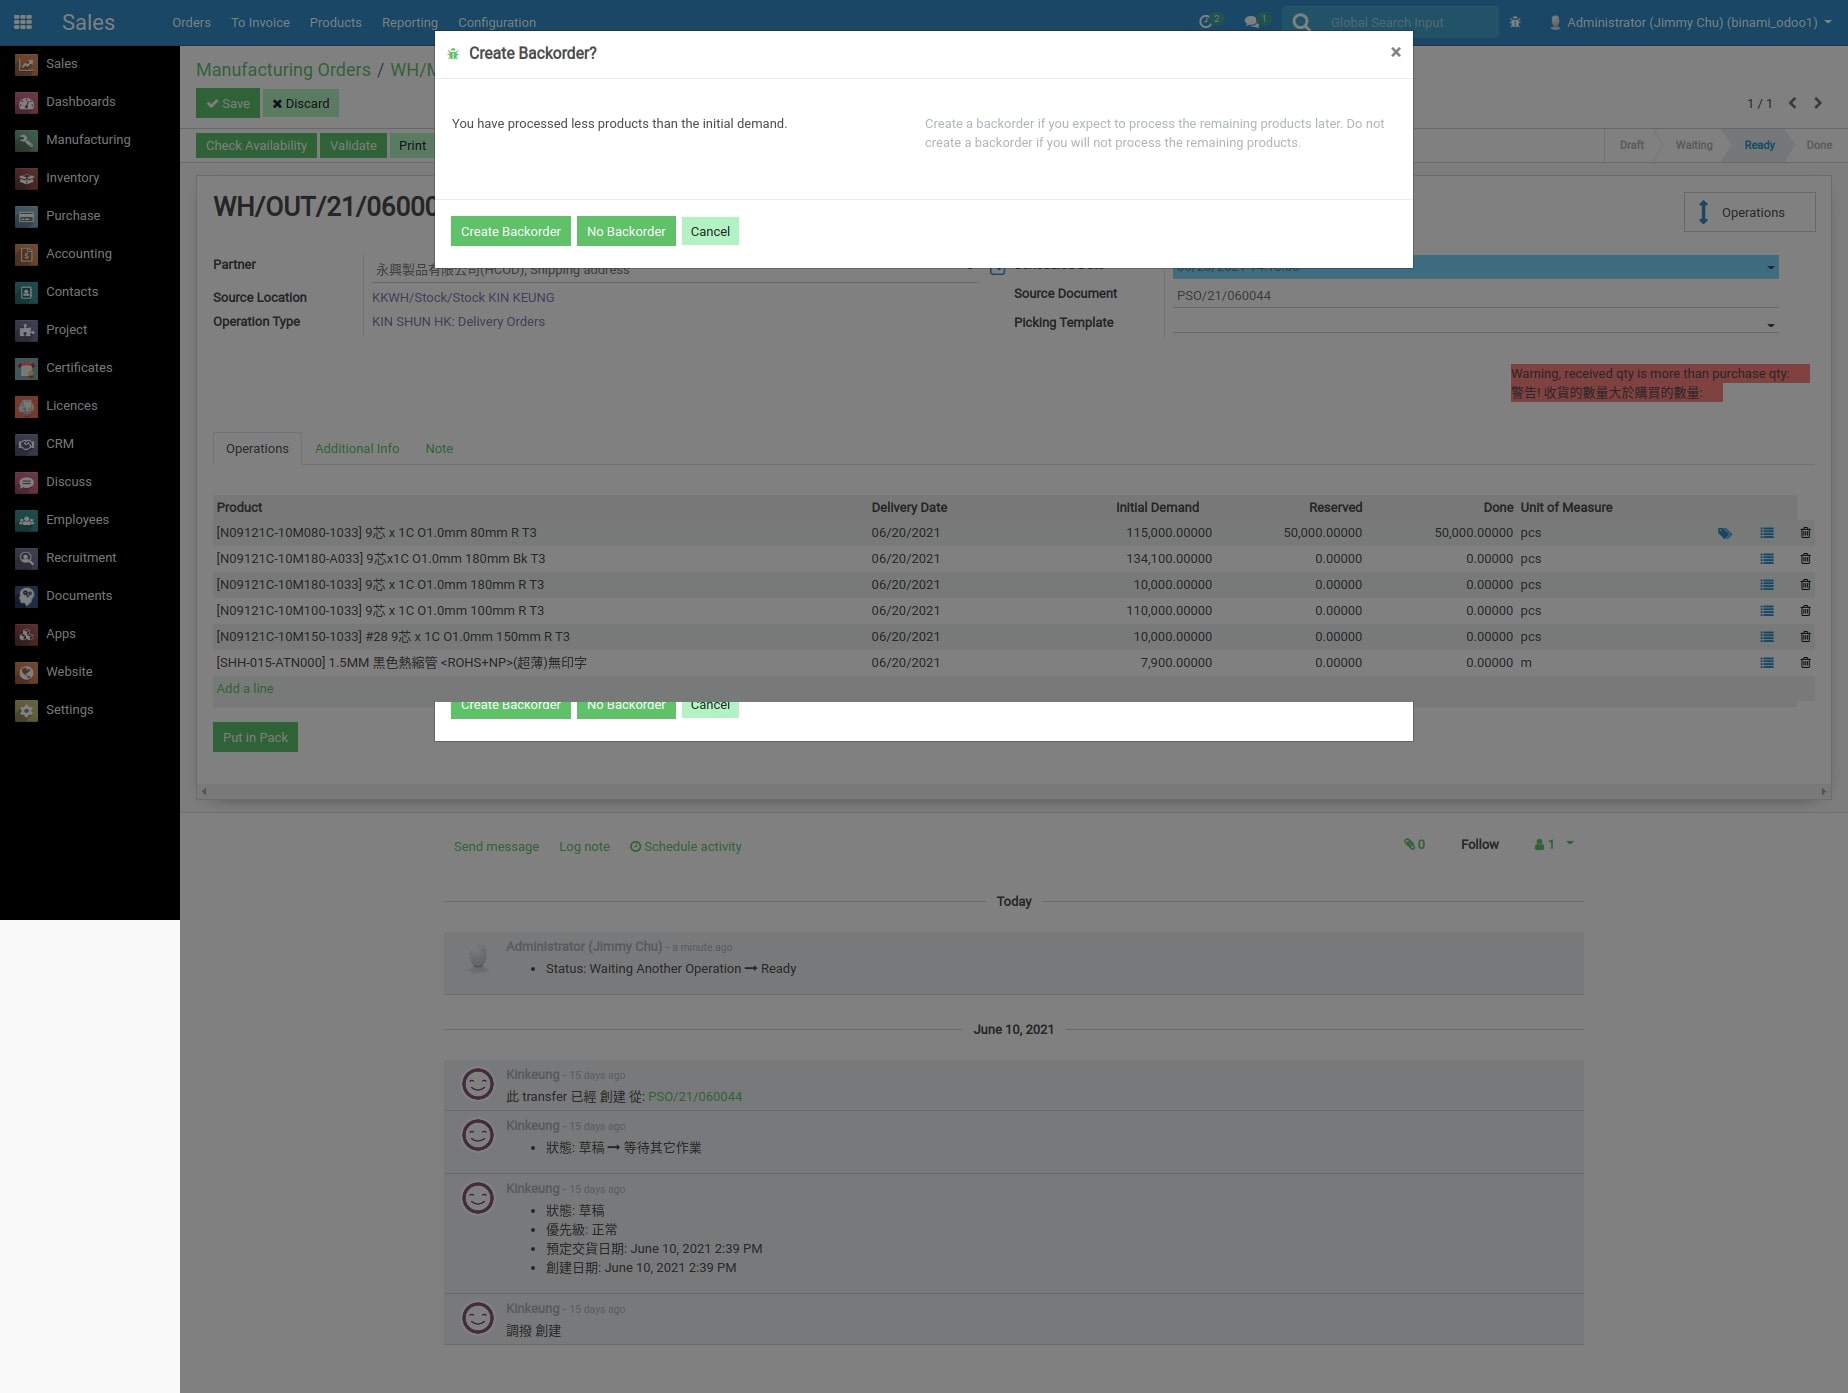Open Administrator user menu dropdown
Image resolution: width=1848 pixels, height=1393 pixels.
coord(1690,22)
